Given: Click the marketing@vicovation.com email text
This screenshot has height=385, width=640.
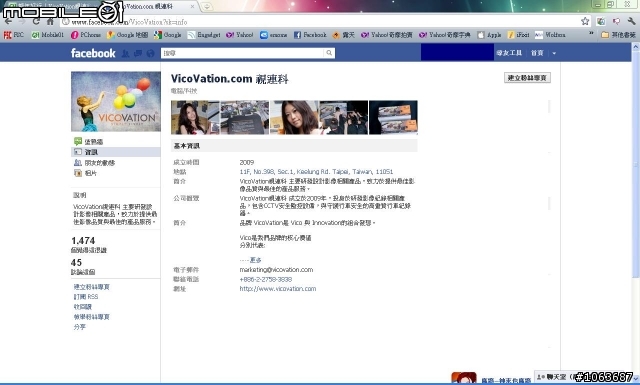Looking at the screenshot, I should point(276,270).
